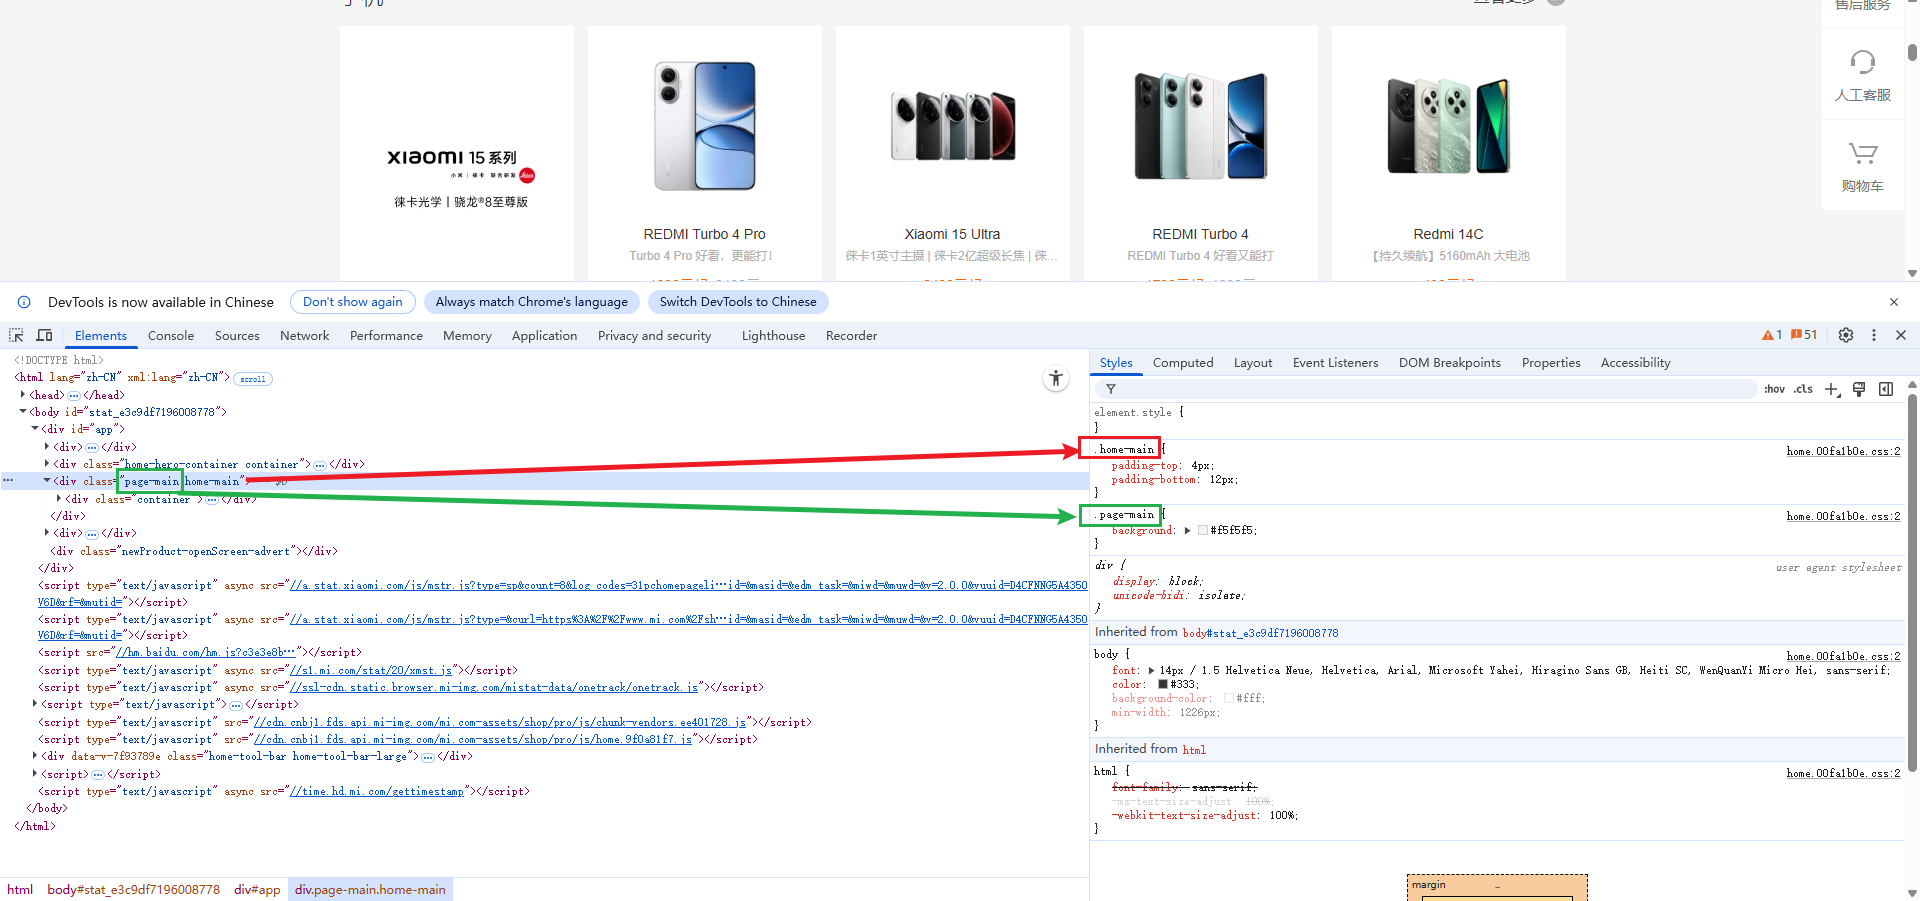Click the #fff background-color swatch in body rule
This screenshot has width=1920, height=901.
[1229, 699]
